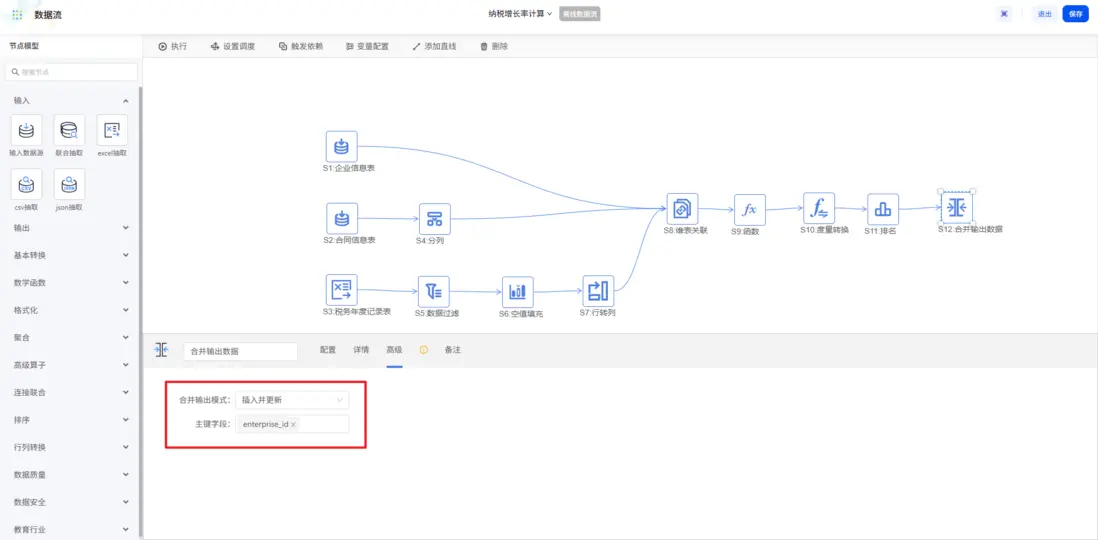Select the S11:排名 node
The width and height of the screenshot is (1098, 540).
pyautogui.click(x=882, y=210)
